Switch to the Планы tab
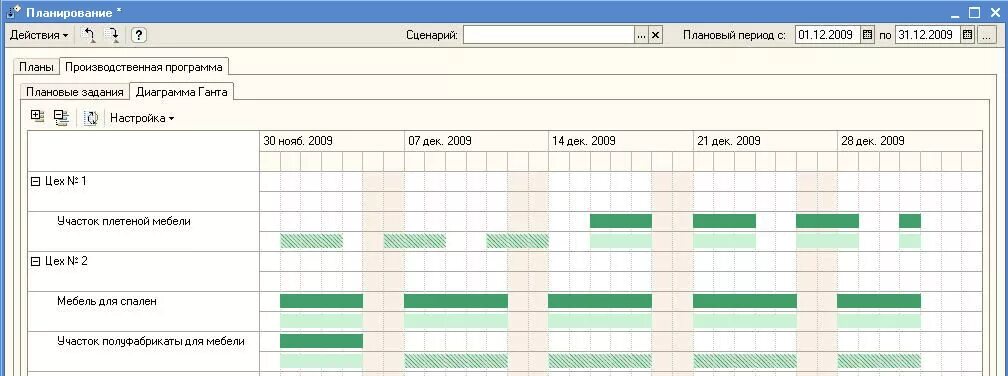Screen dimensions: 1008x376 (x=36, y=67)
